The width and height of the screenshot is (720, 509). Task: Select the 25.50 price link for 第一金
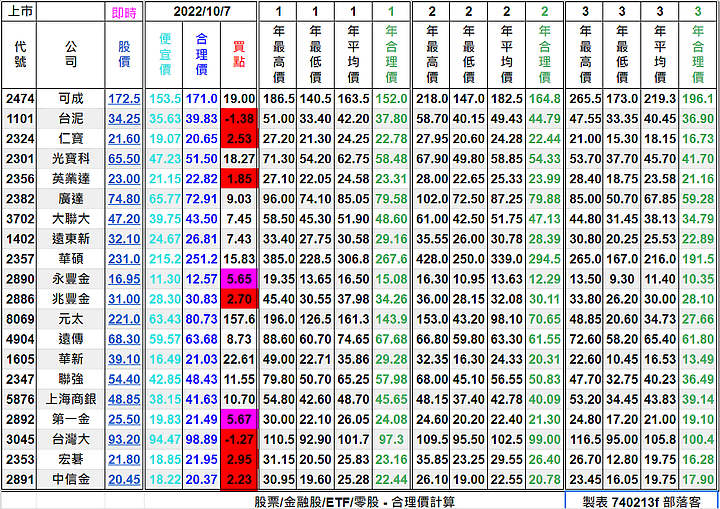(x=124, y=419)
